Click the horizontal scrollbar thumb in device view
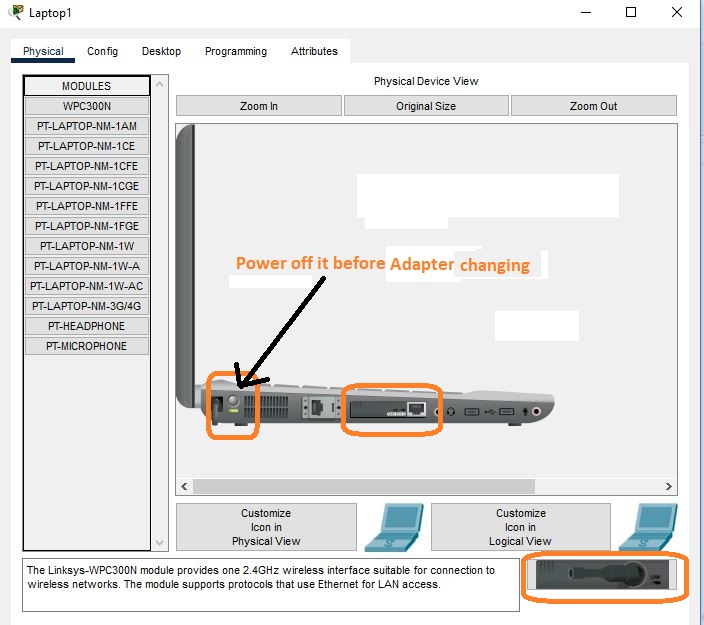Screen dimensions: 704x625 364,486
